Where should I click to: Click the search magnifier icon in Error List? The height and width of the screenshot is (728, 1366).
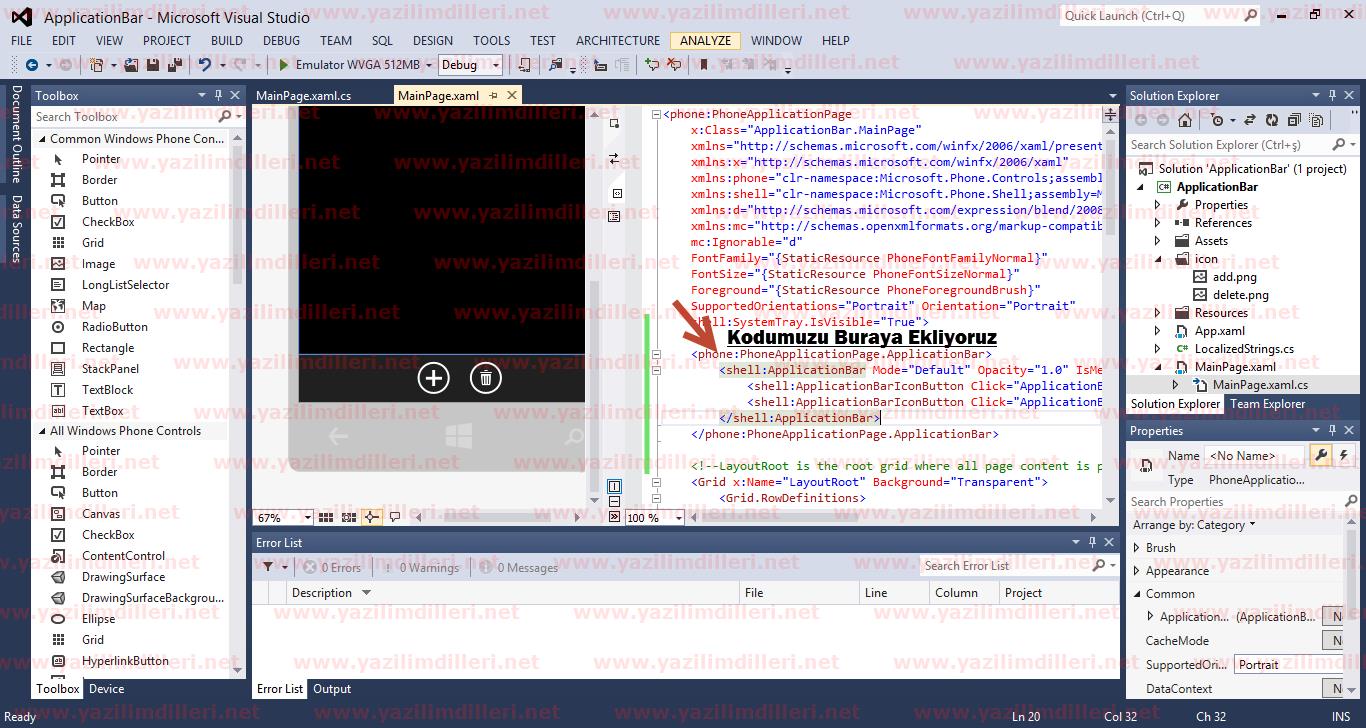(x=1098, y=566)
